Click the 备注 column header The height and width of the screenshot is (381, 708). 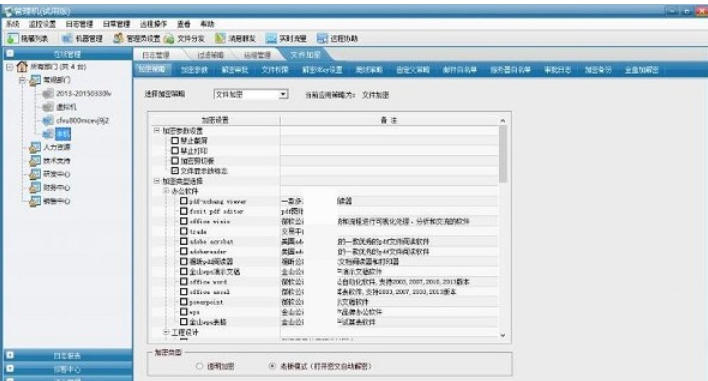coord(388,121)
